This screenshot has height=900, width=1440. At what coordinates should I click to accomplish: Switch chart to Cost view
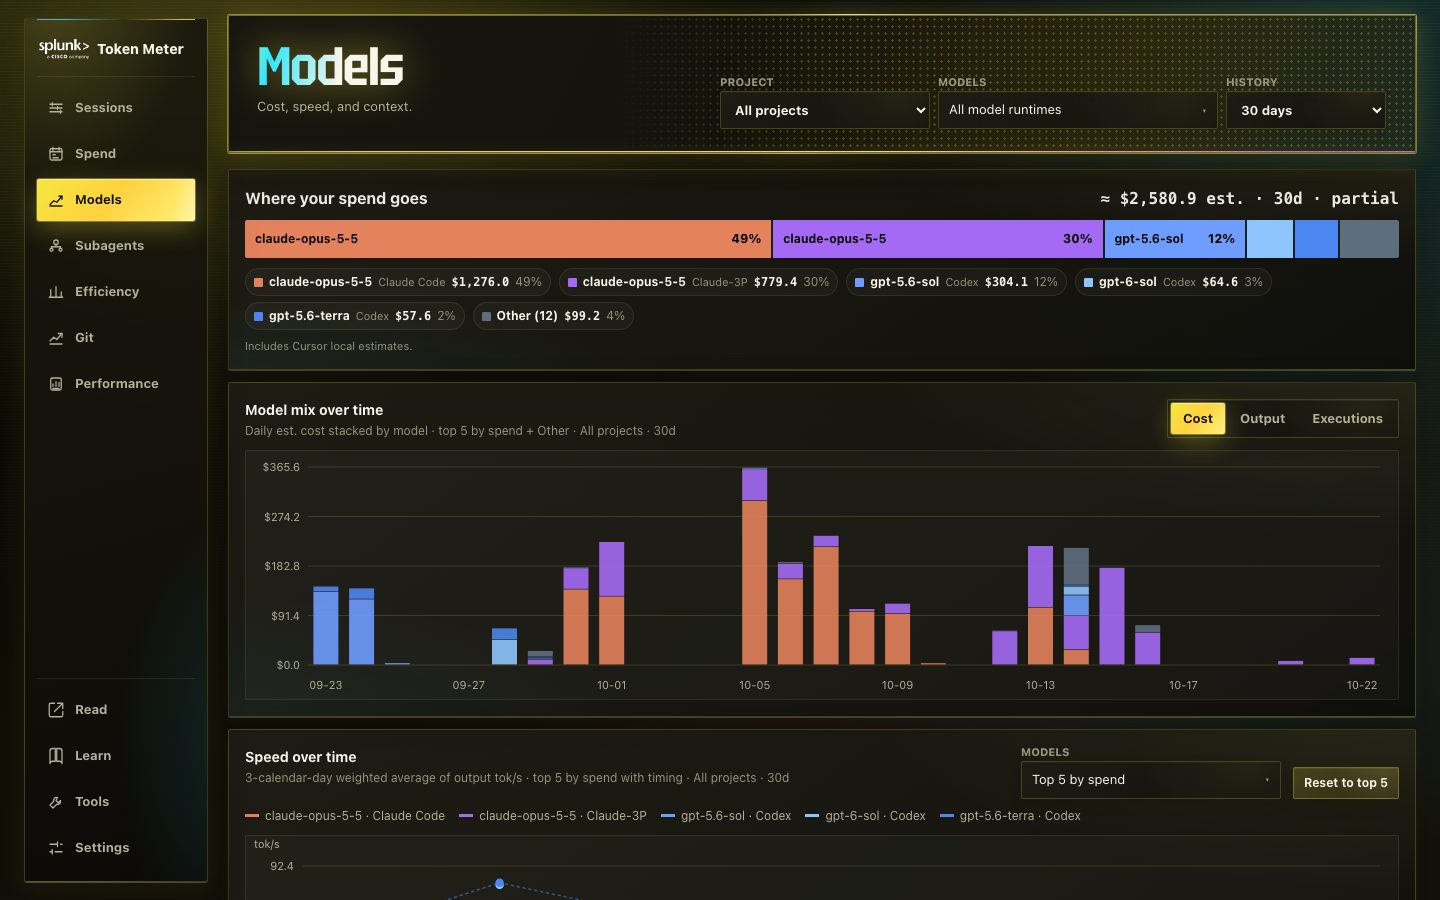1198,419
